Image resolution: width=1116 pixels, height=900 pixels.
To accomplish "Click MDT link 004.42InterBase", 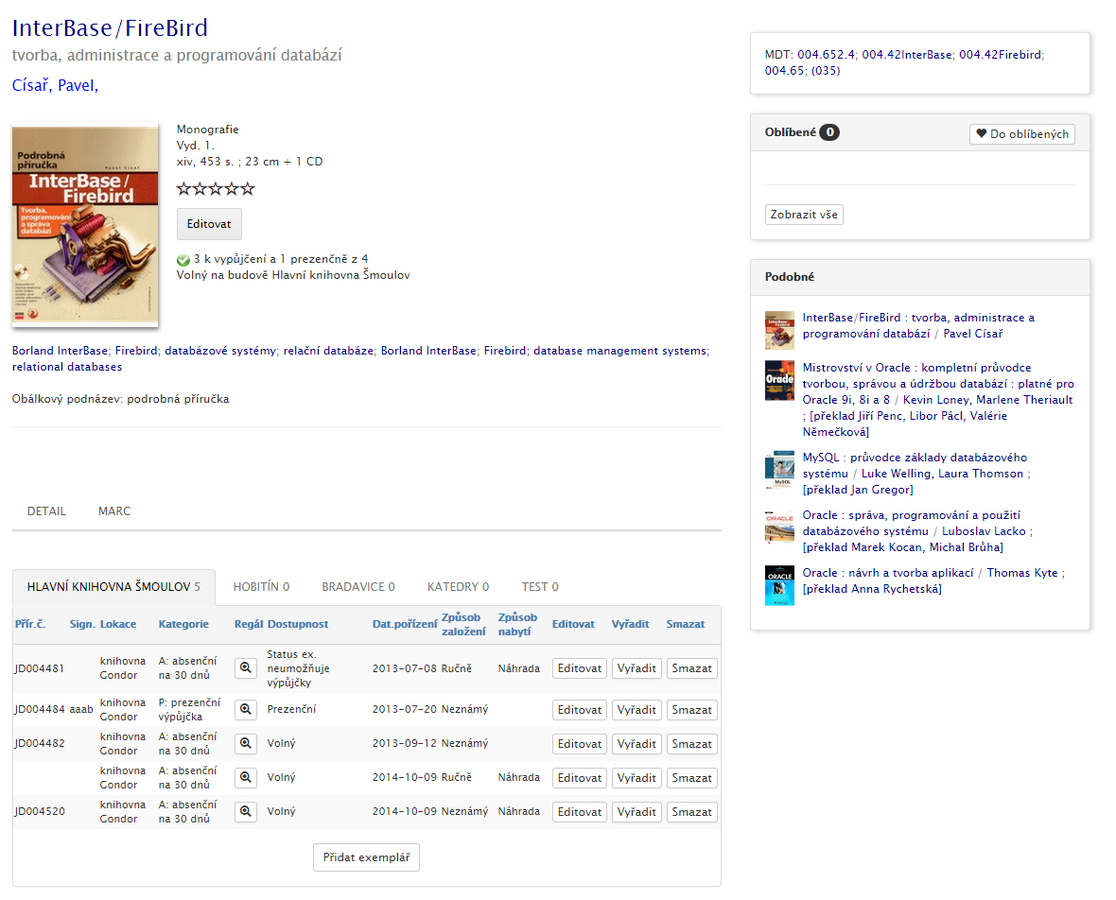I will click(x=907, y=55).
